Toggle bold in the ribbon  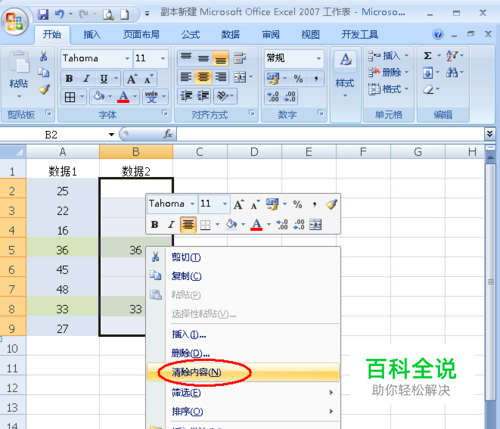point(69,79)
